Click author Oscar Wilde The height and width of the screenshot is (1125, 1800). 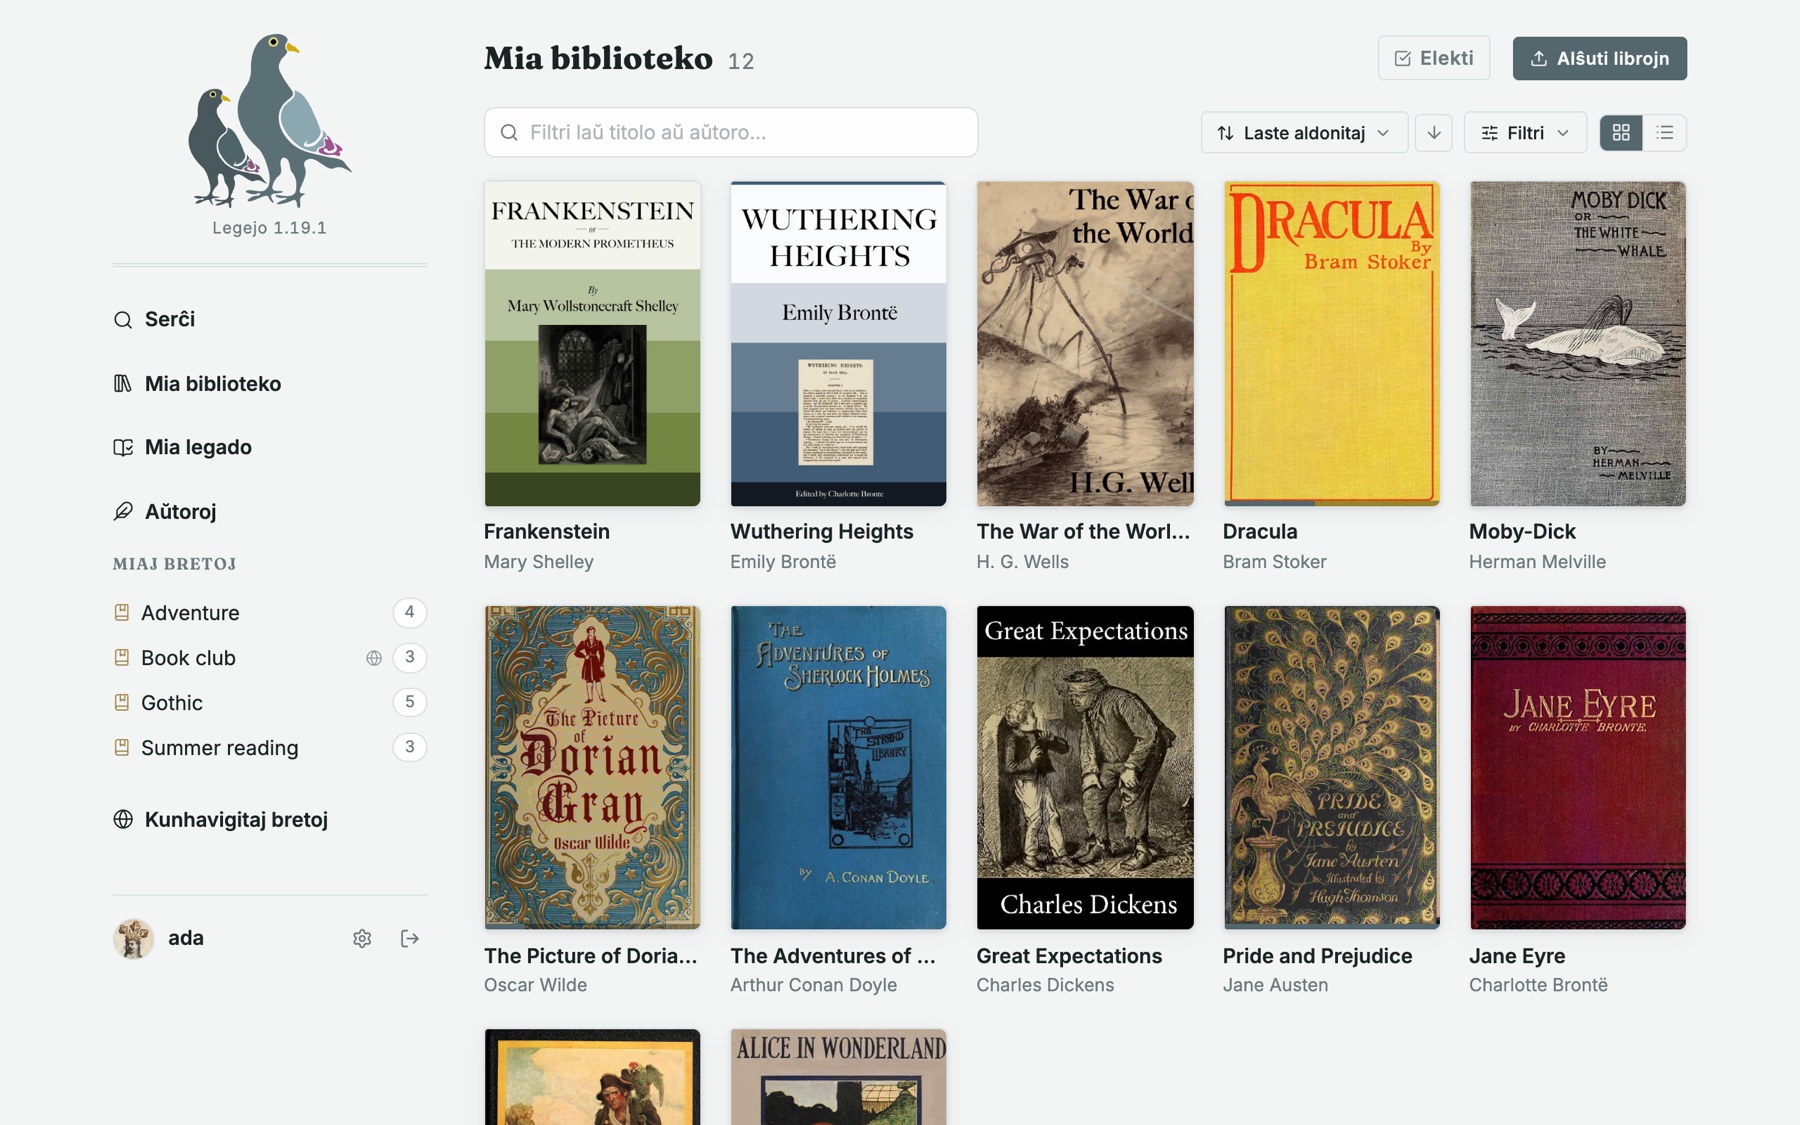[536, 985]
